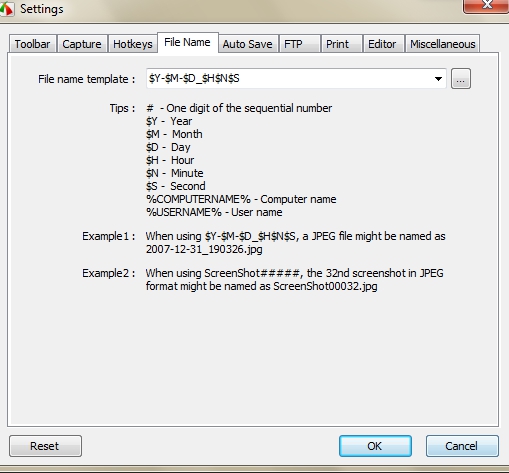The height and width of the screenshot is (473, 509).
Task: Click inside the file name template field
Action: pyautogui.click(x=289, y=79)
